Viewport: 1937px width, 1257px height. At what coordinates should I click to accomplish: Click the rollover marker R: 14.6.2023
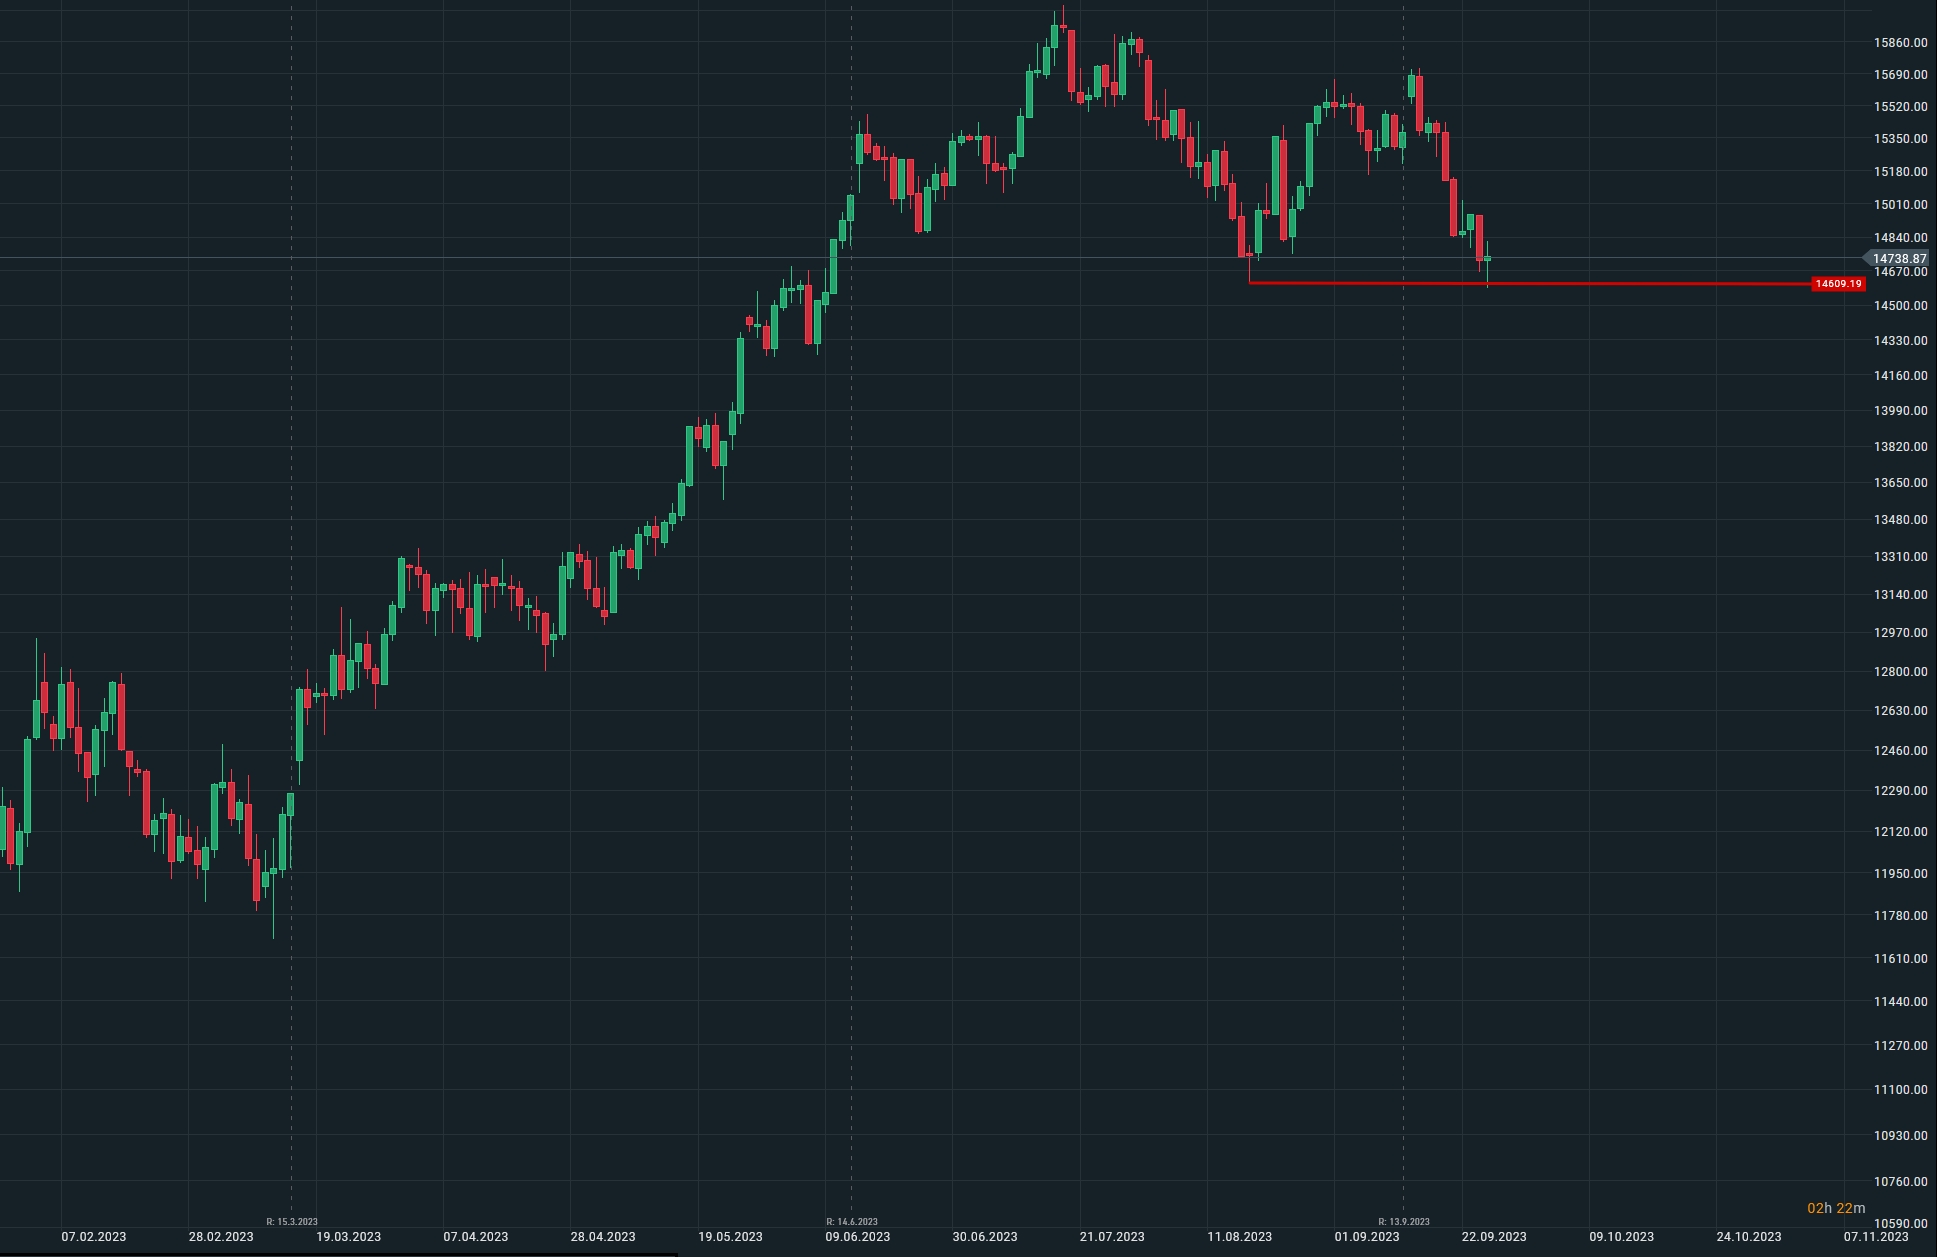click(852, 1221)
